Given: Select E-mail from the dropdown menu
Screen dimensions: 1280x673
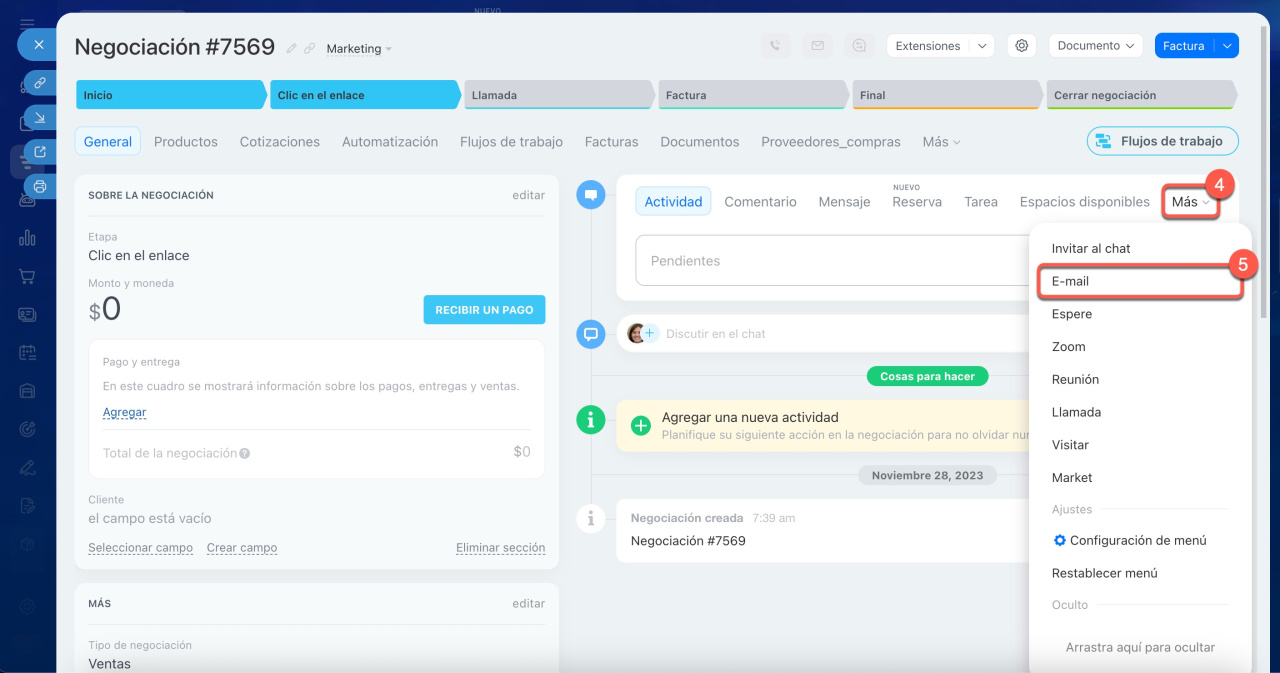Looking at the screenshot, I should (x=1070, y=282).
